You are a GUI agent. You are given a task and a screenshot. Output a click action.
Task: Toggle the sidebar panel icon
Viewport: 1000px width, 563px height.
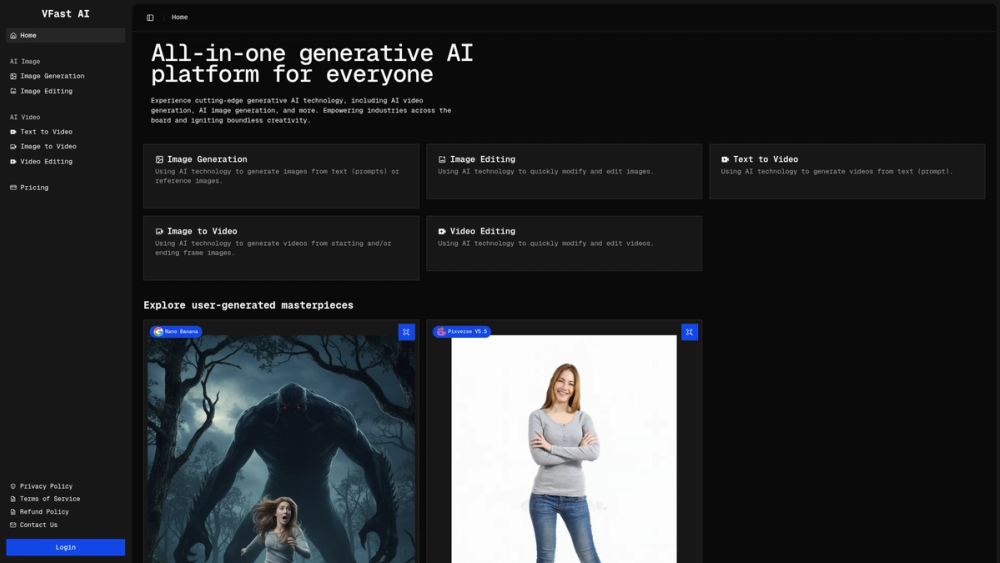(150, 18)
